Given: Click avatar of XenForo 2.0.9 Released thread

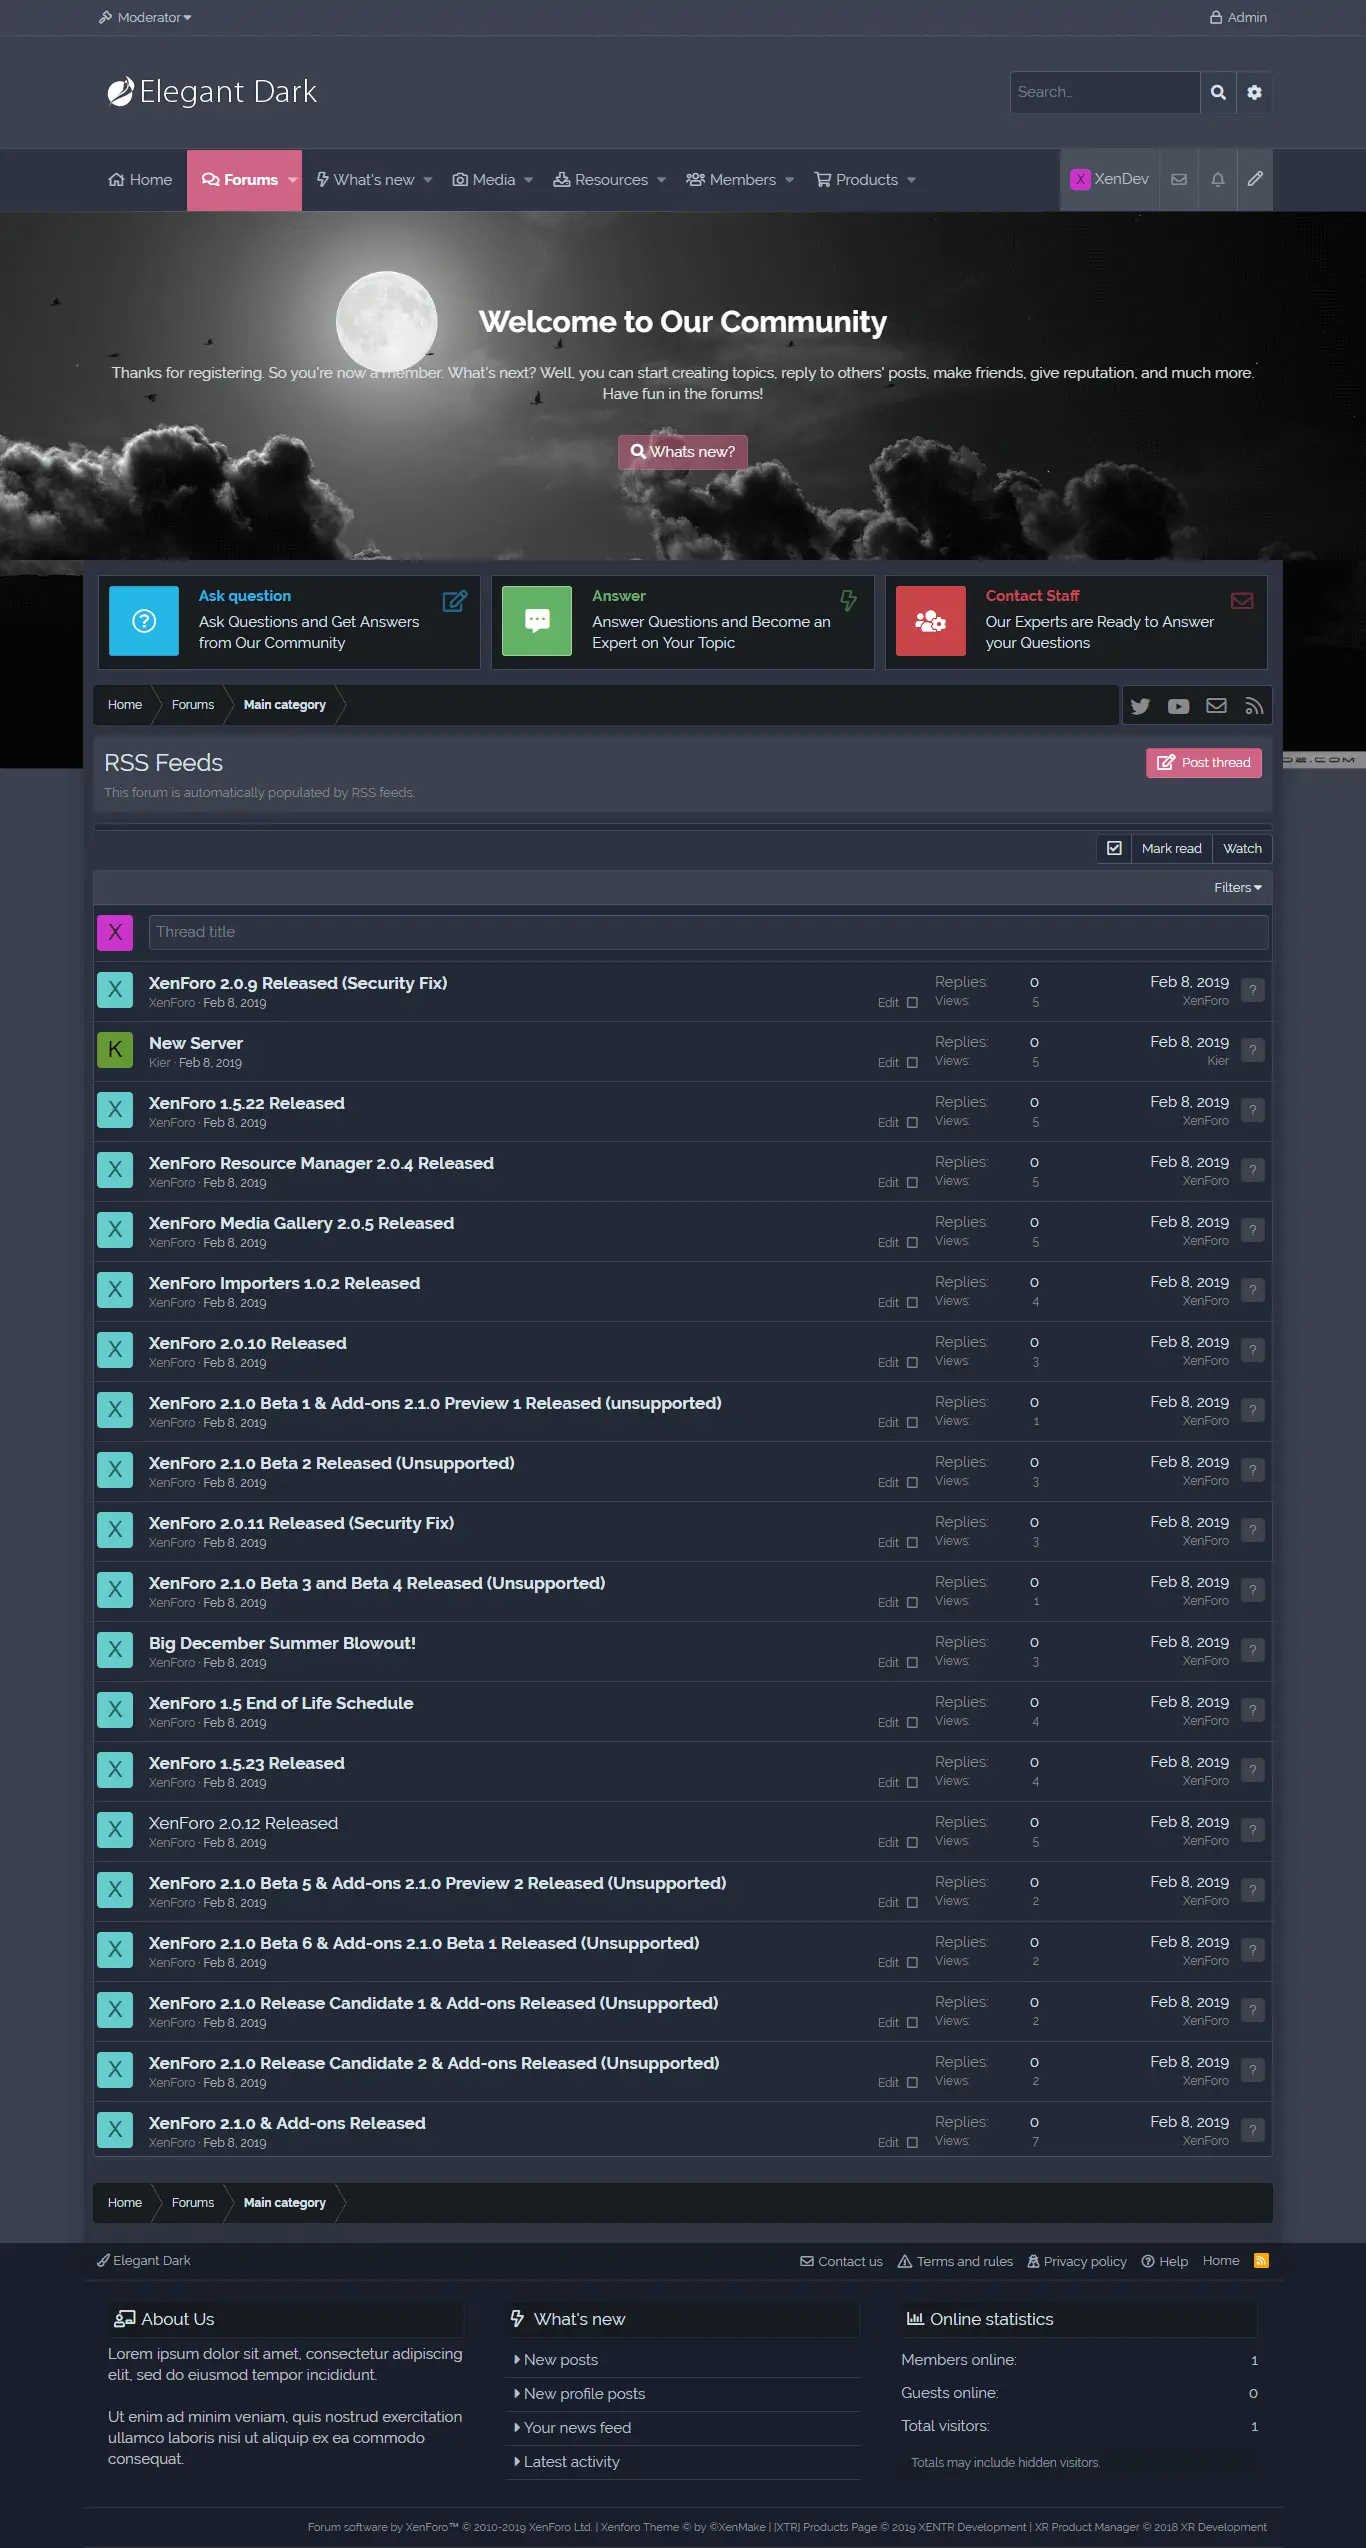Looking at the screenshot, I should (x=115, y=990).
